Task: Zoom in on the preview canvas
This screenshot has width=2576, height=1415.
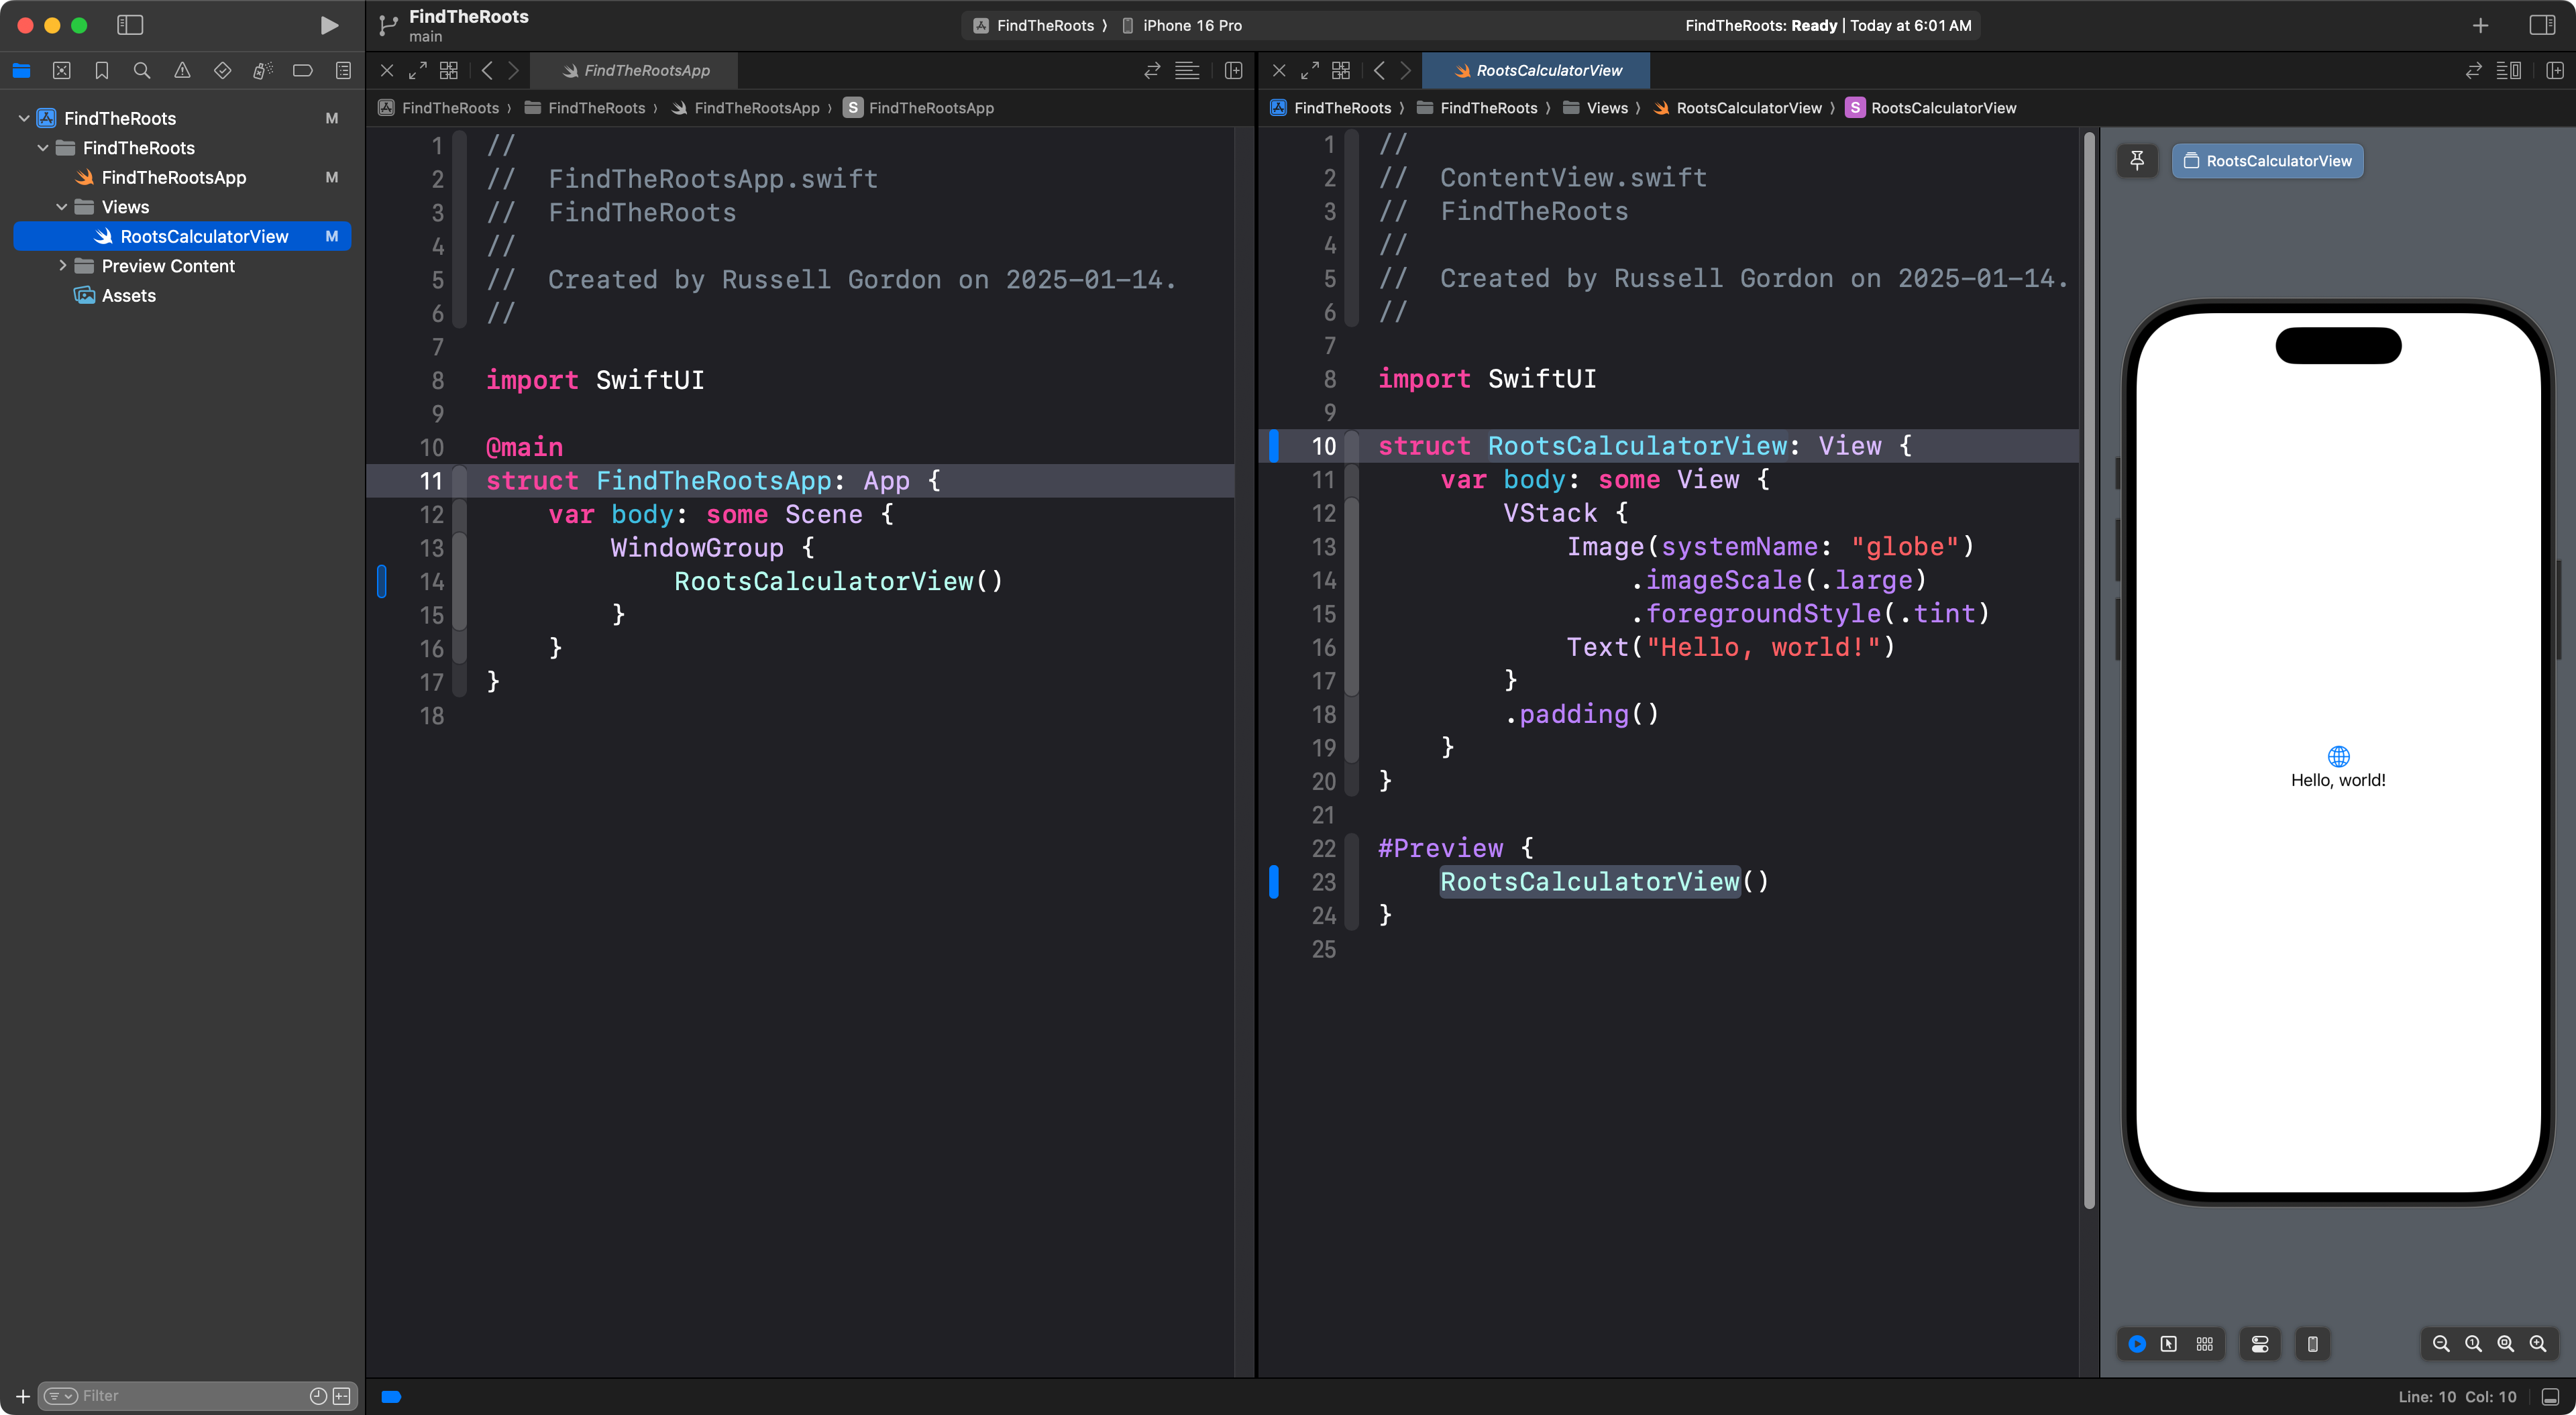Action: [x=2537, y=1344]
